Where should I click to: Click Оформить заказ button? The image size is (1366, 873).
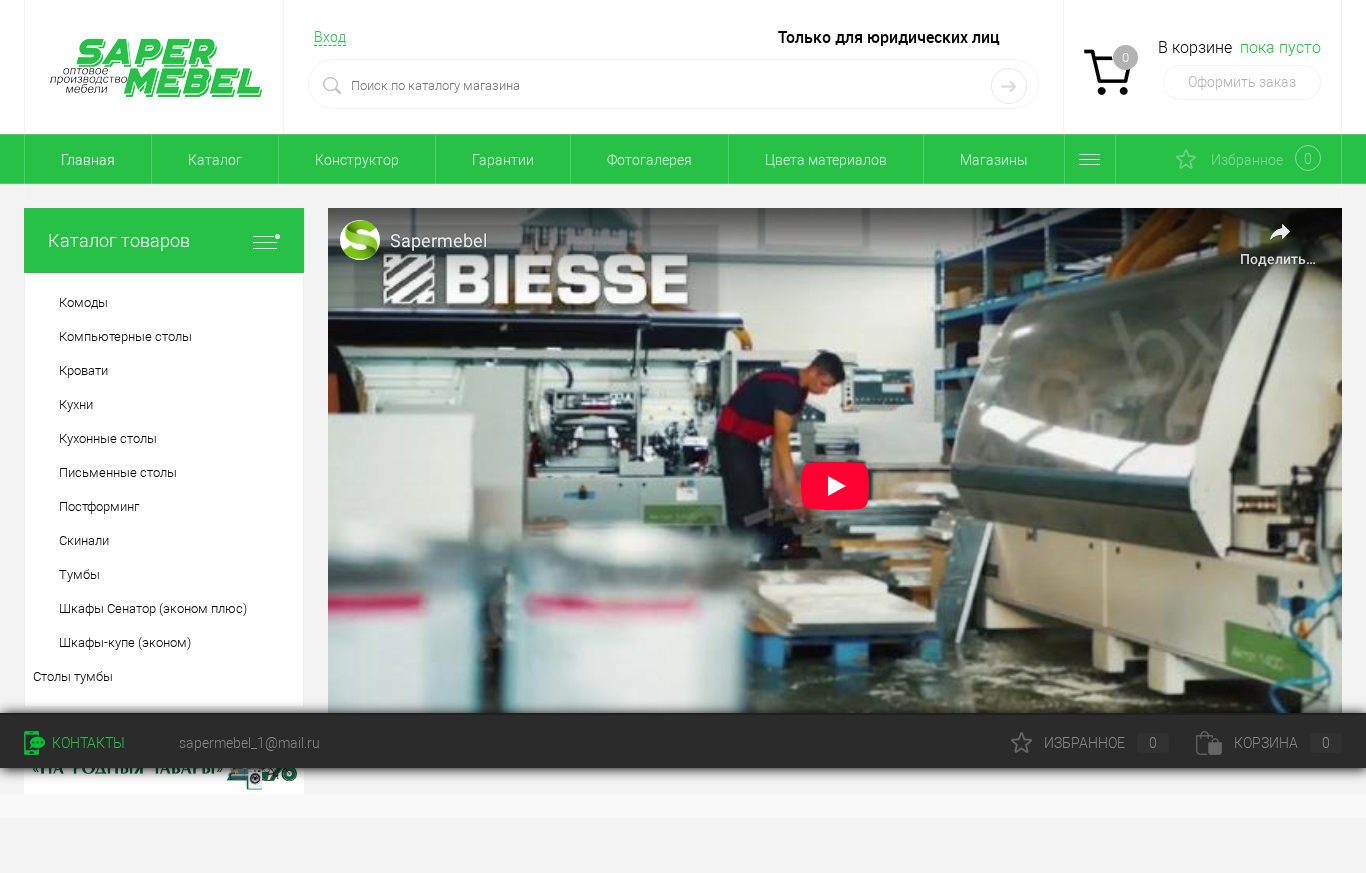pos(1242,82)
